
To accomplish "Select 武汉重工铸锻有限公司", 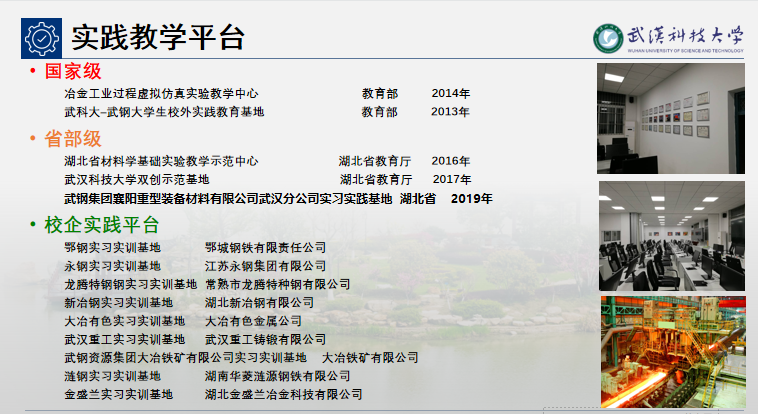I will pos(265,340).
